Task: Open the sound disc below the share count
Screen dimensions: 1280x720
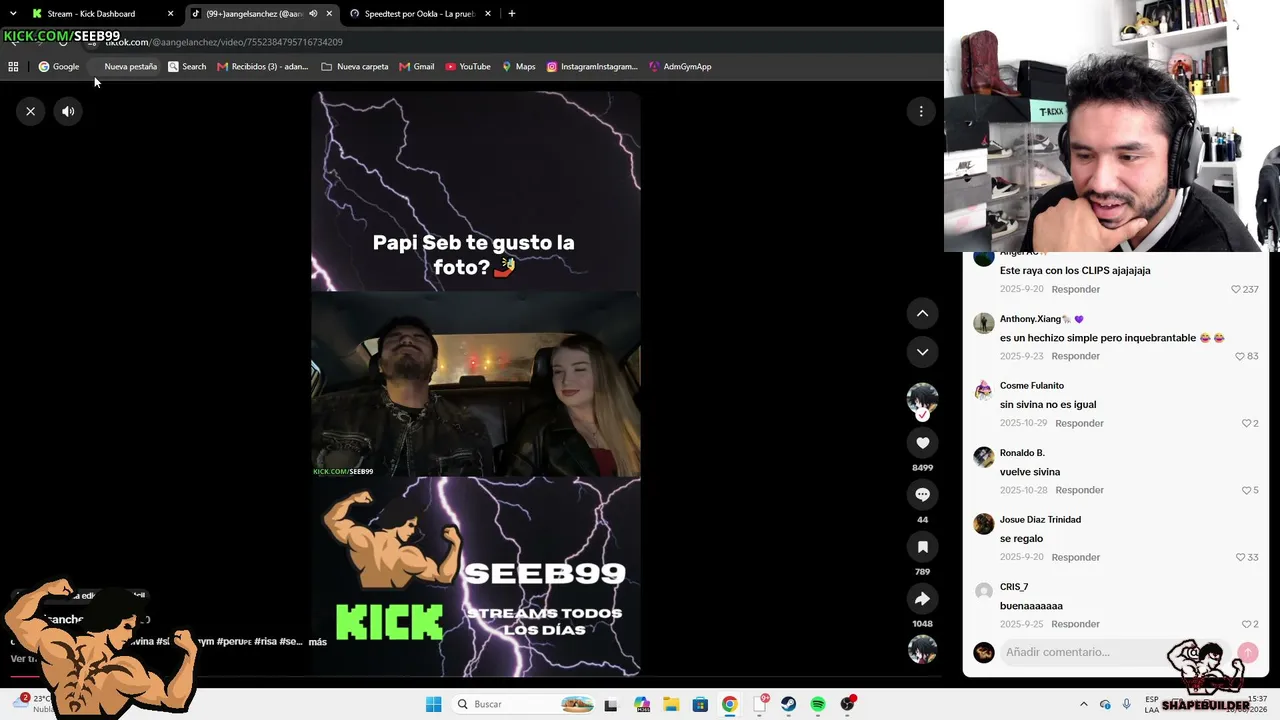Action: tap(922, 649)
